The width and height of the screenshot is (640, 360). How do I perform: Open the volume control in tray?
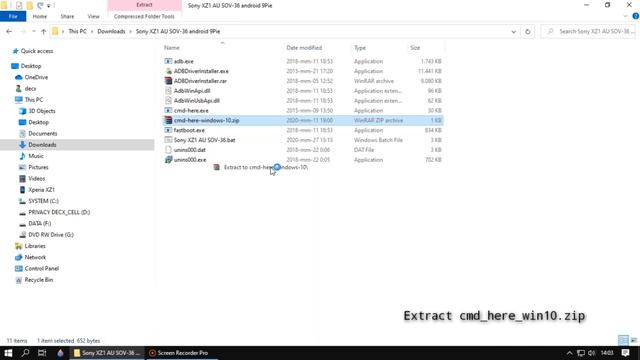click(591, 353)
